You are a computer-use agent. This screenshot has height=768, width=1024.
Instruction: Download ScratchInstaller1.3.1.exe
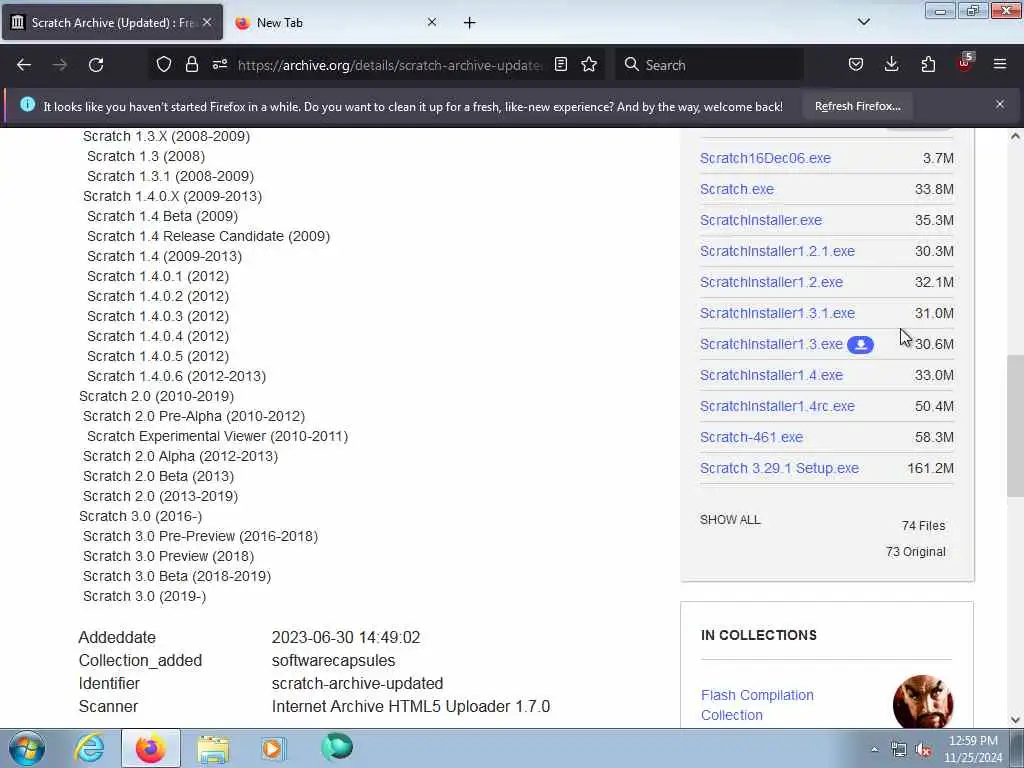[x=777, y=313]
